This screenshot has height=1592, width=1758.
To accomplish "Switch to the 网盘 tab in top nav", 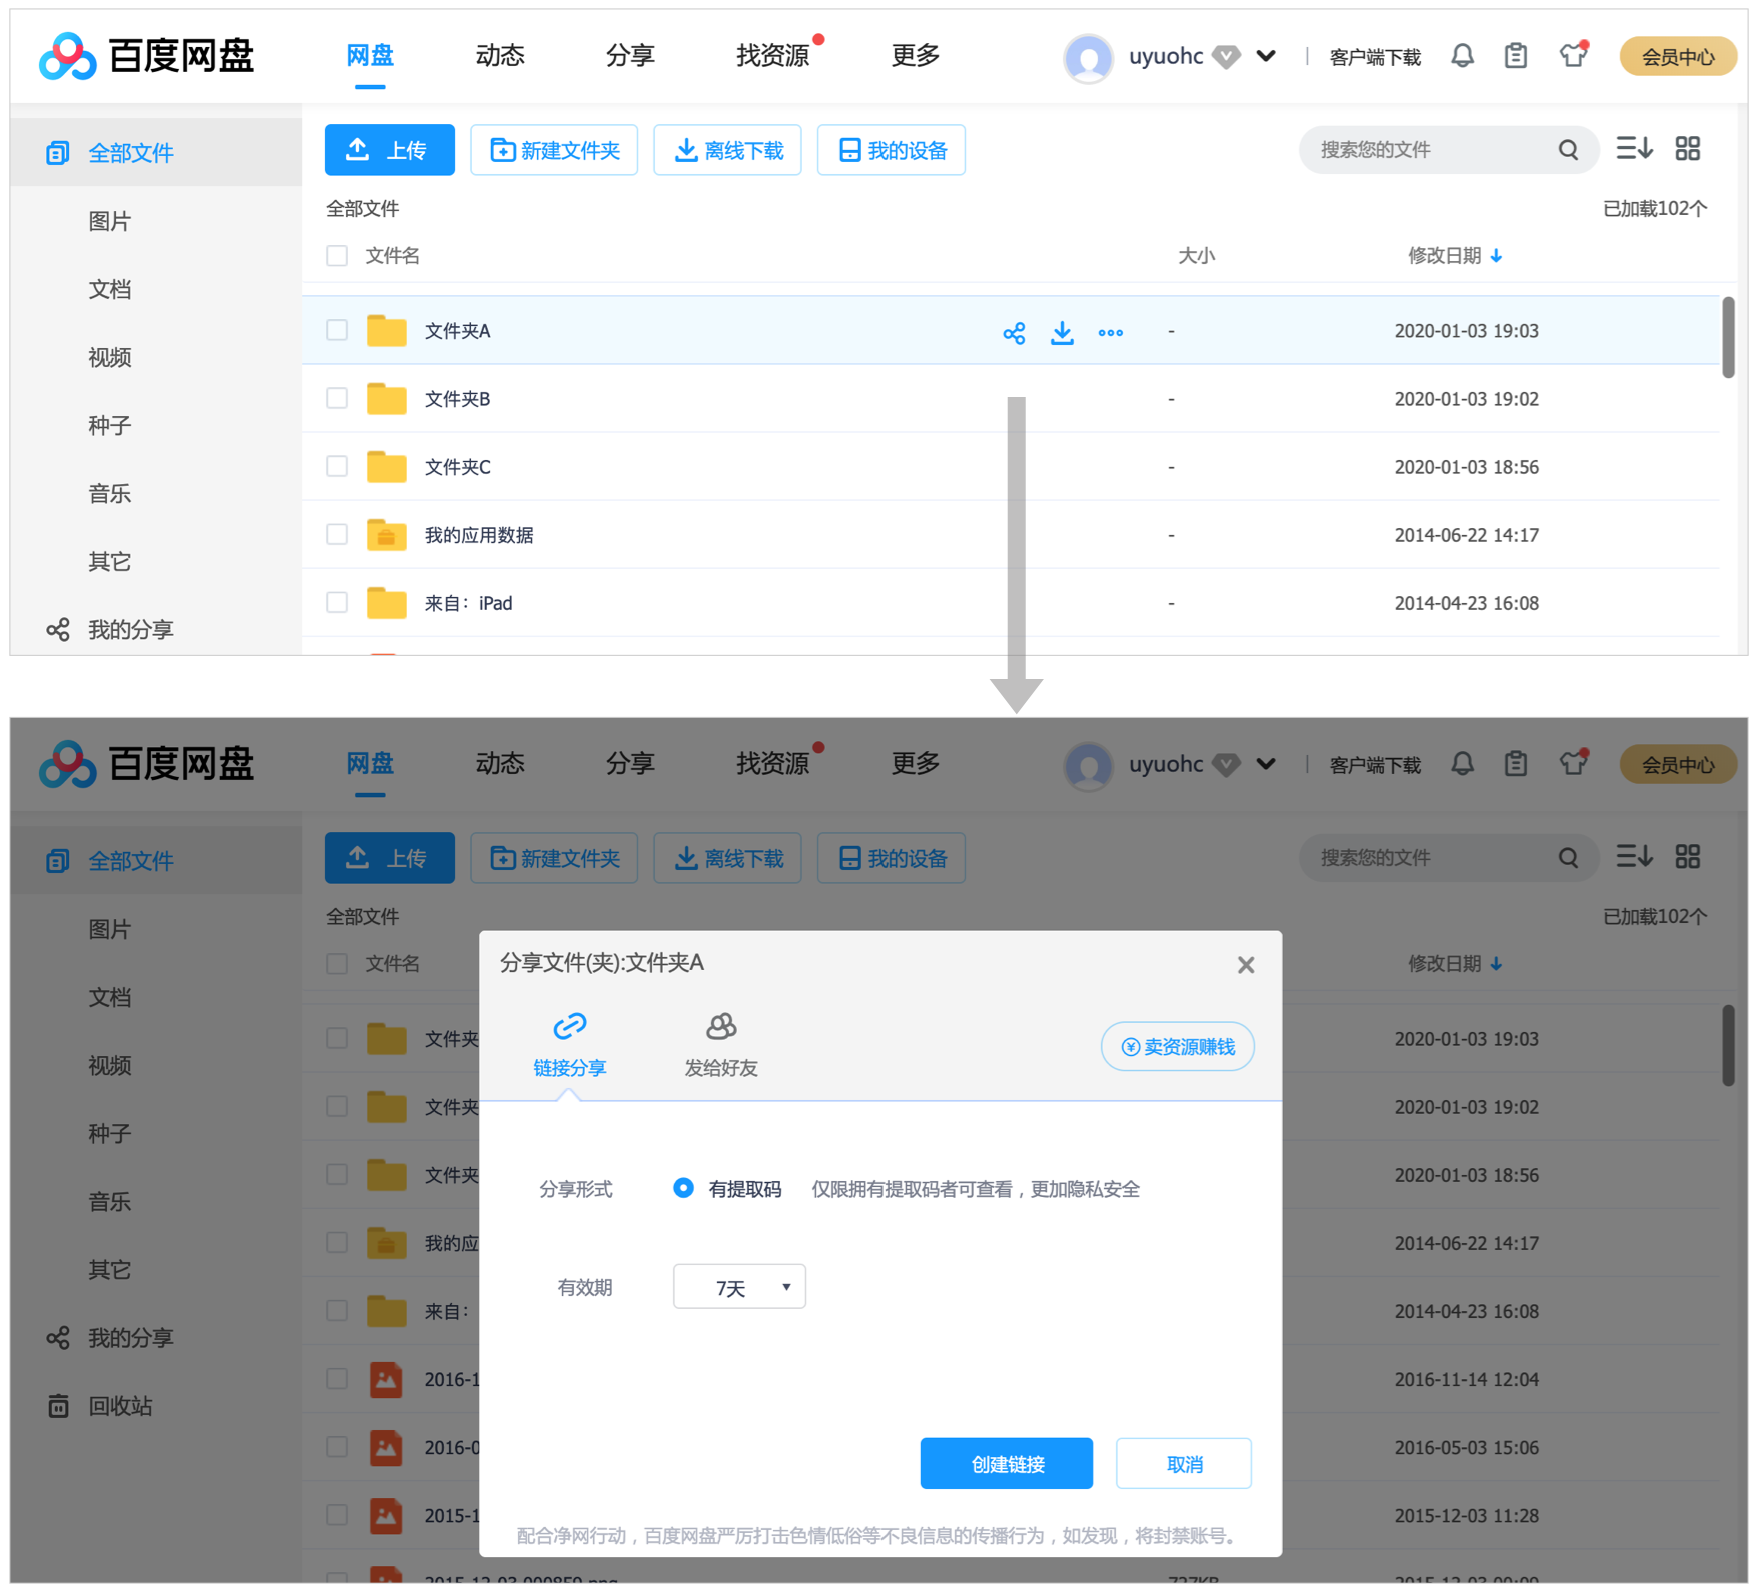I will point(370,56).
